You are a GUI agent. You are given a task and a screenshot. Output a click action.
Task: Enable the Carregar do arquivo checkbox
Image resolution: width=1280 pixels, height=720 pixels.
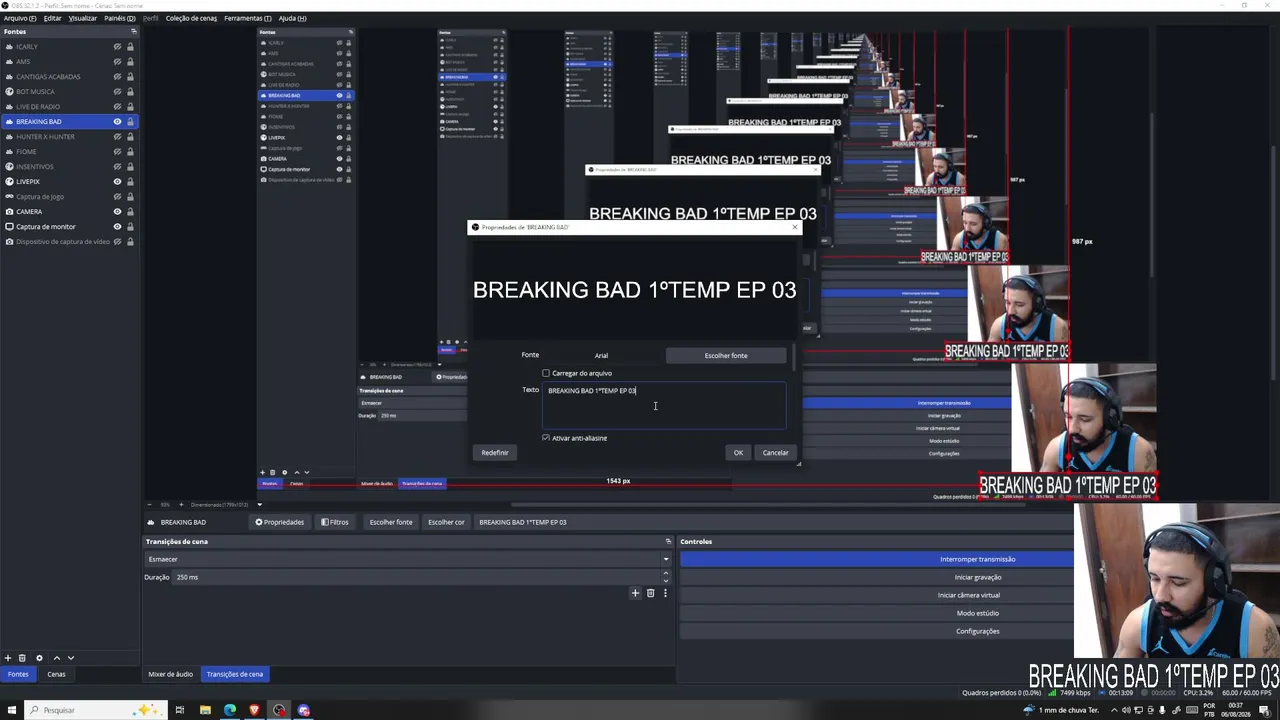tap(546, 373)
